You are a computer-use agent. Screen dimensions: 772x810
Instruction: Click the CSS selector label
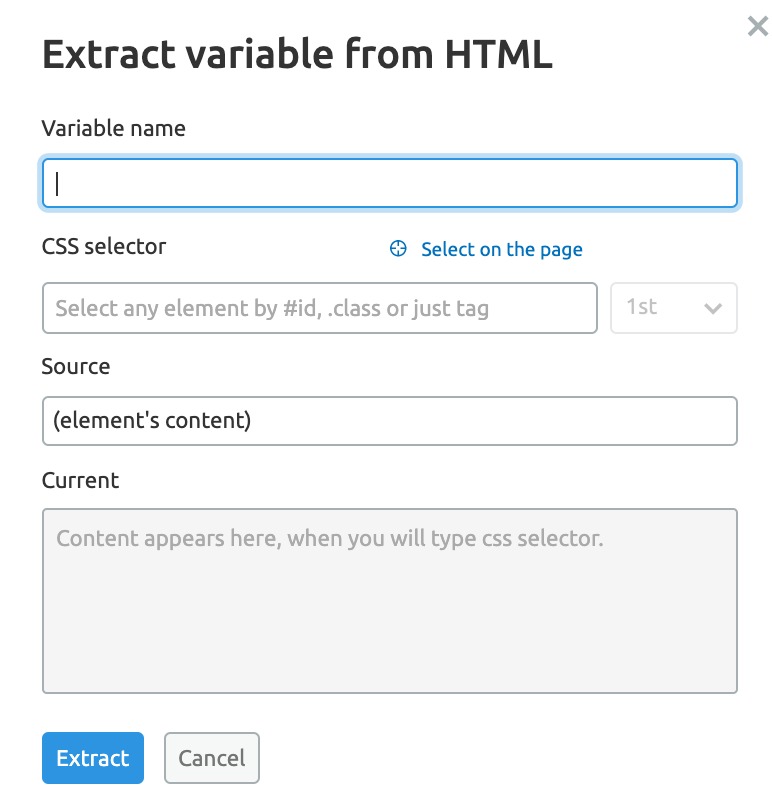(104, 246)
